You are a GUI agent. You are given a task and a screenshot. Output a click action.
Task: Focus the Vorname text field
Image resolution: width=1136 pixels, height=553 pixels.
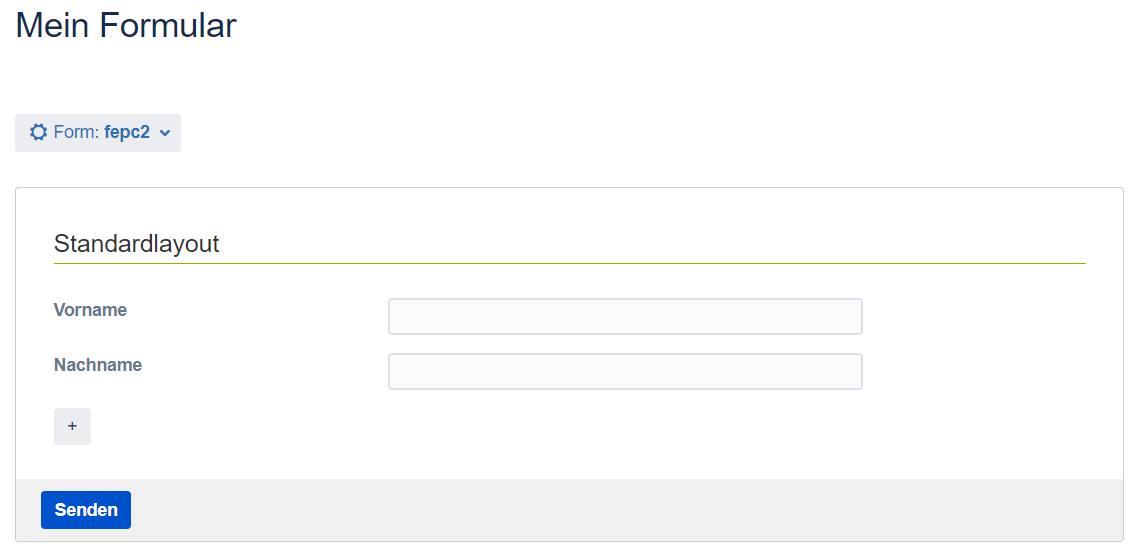click(625, 316)
